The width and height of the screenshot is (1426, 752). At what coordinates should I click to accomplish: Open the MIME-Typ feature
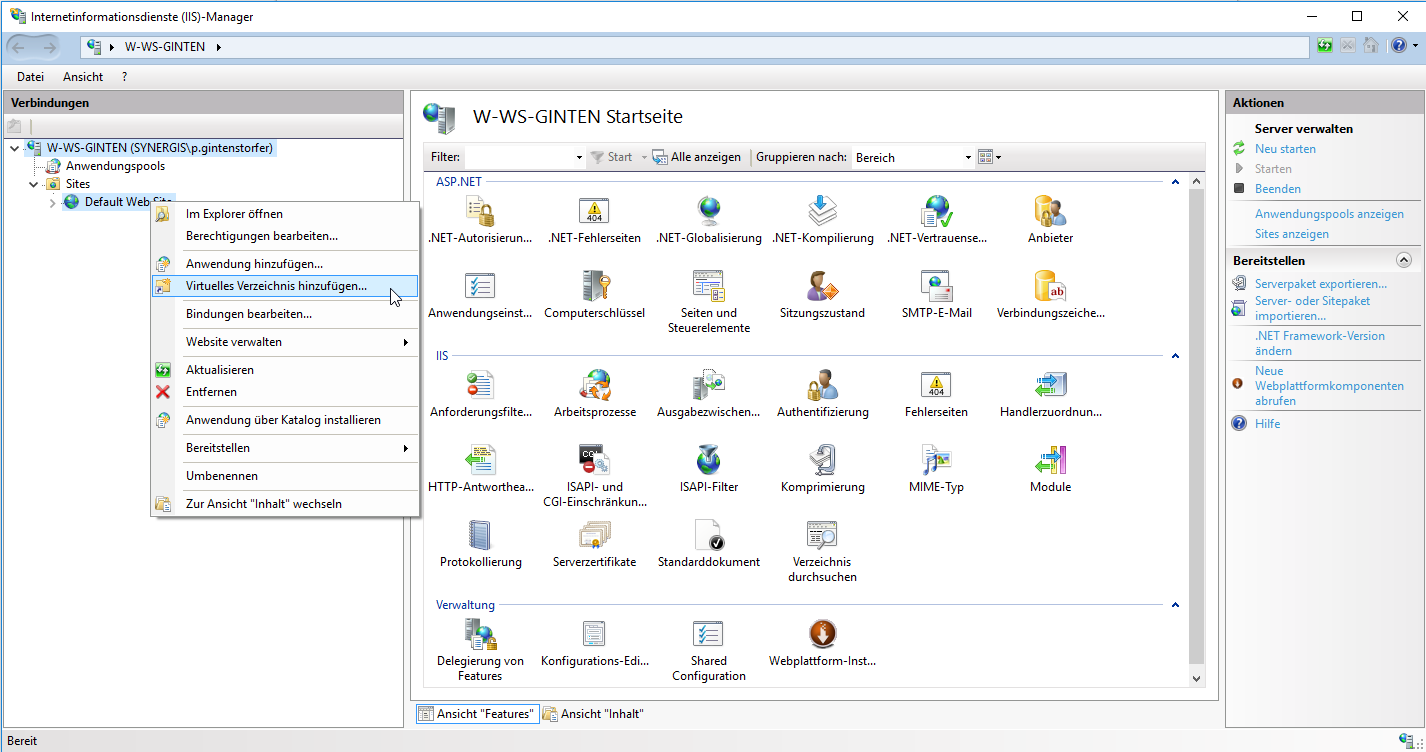point(936,467)
